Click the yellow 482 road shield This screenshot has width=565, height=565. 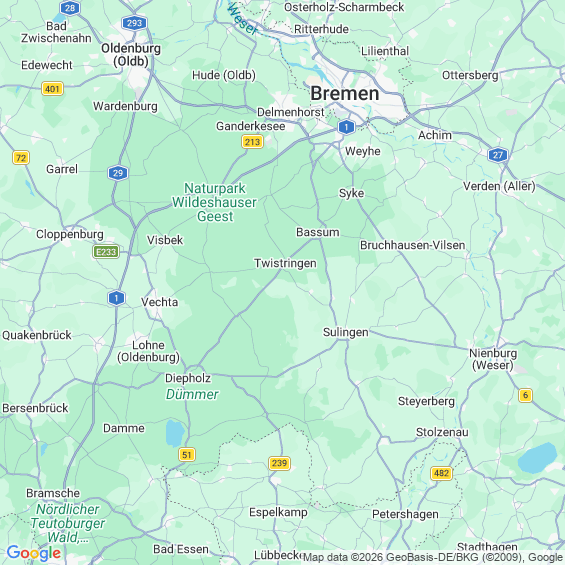coord(441,473)
